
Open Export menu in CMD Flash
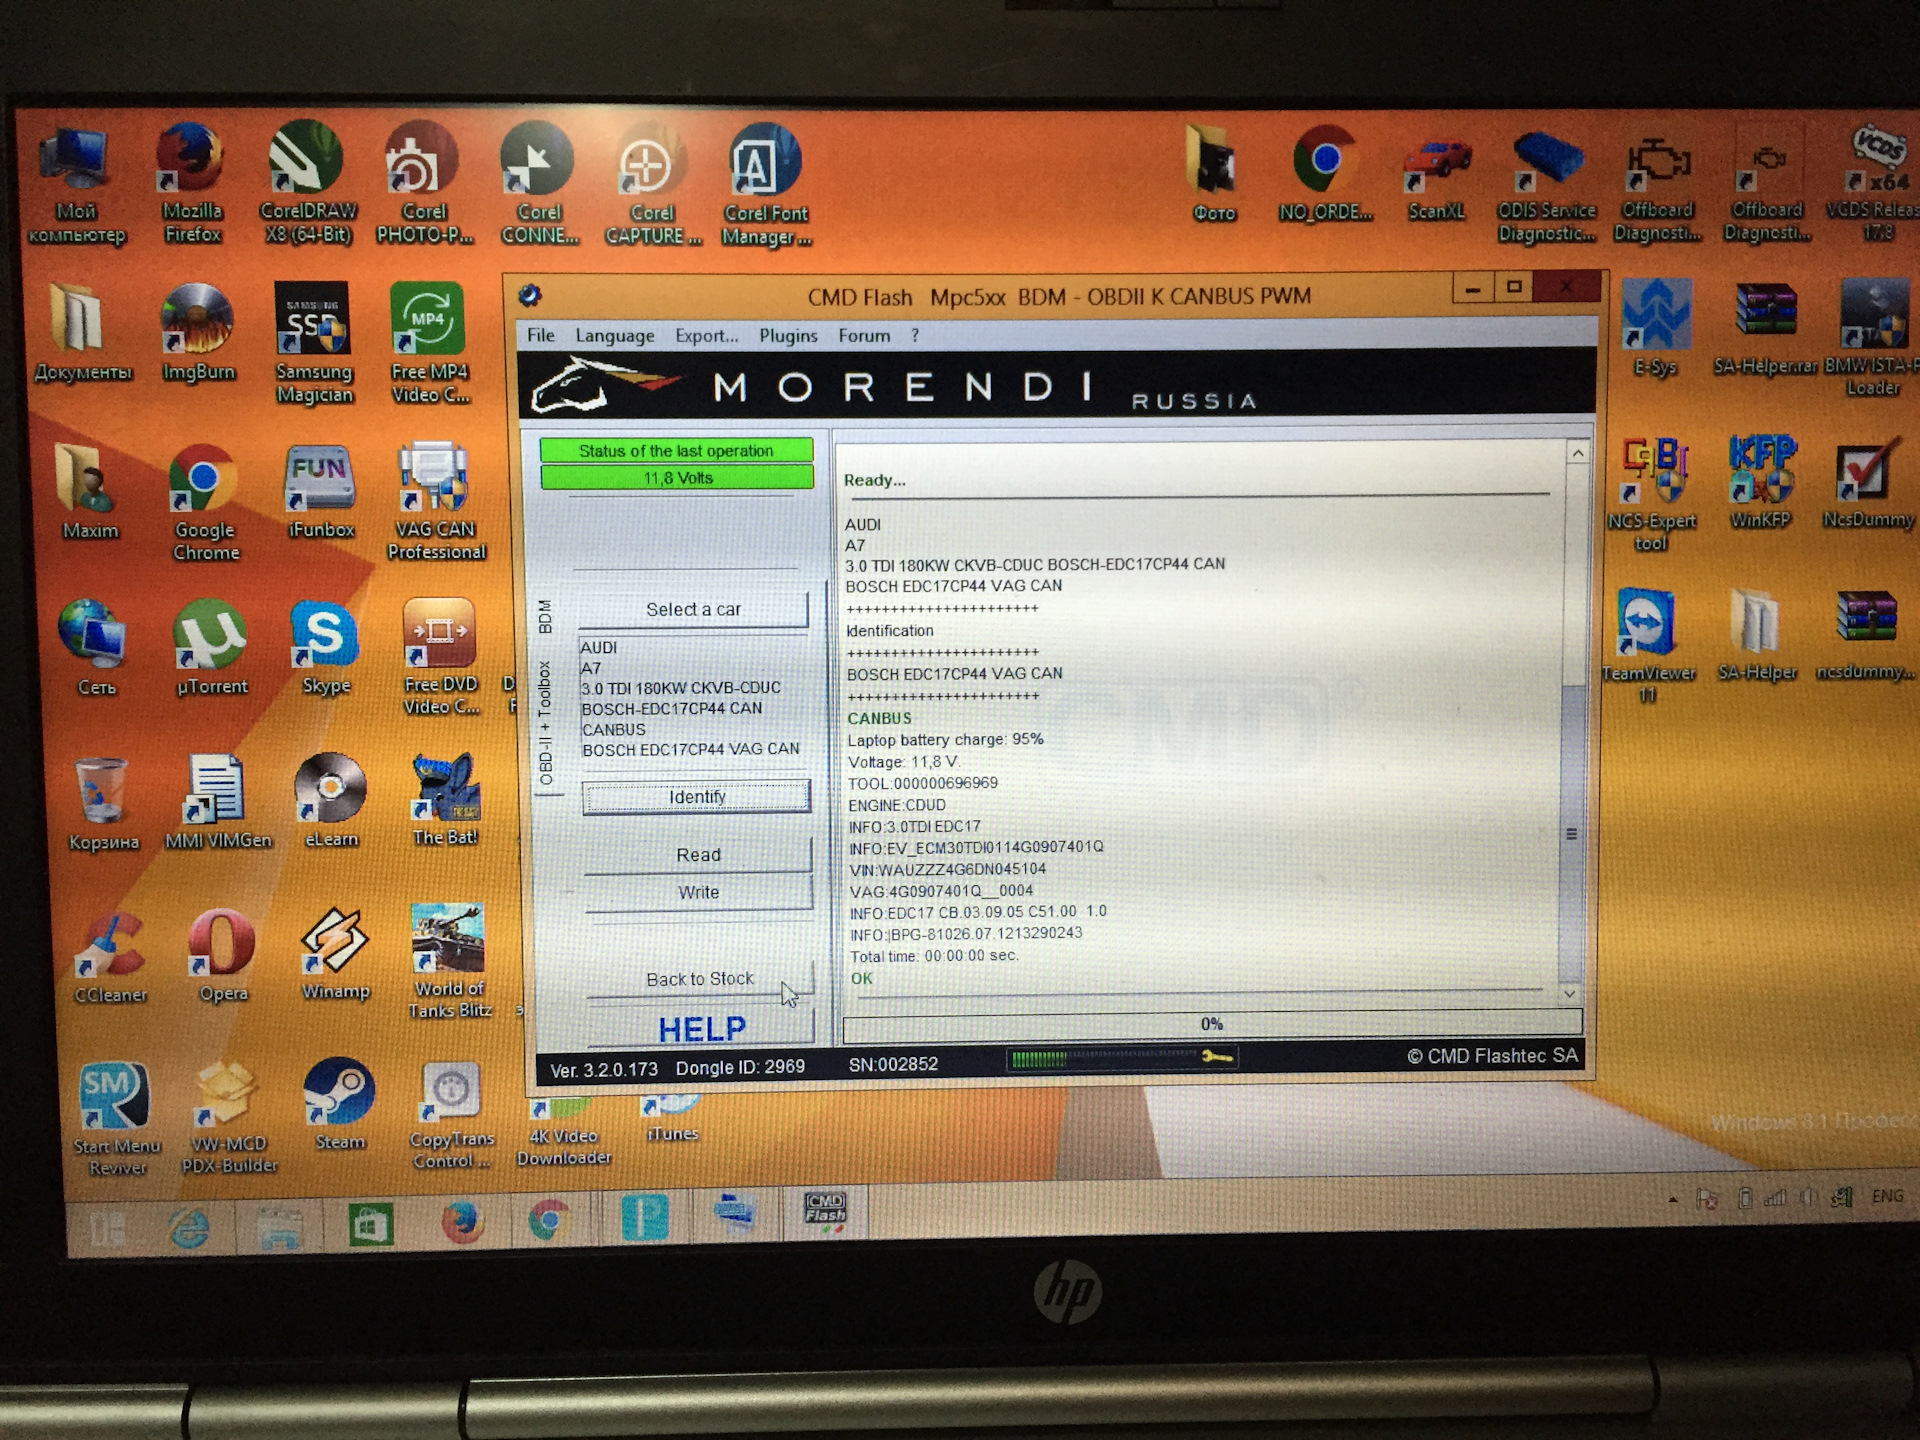point(706,335)
